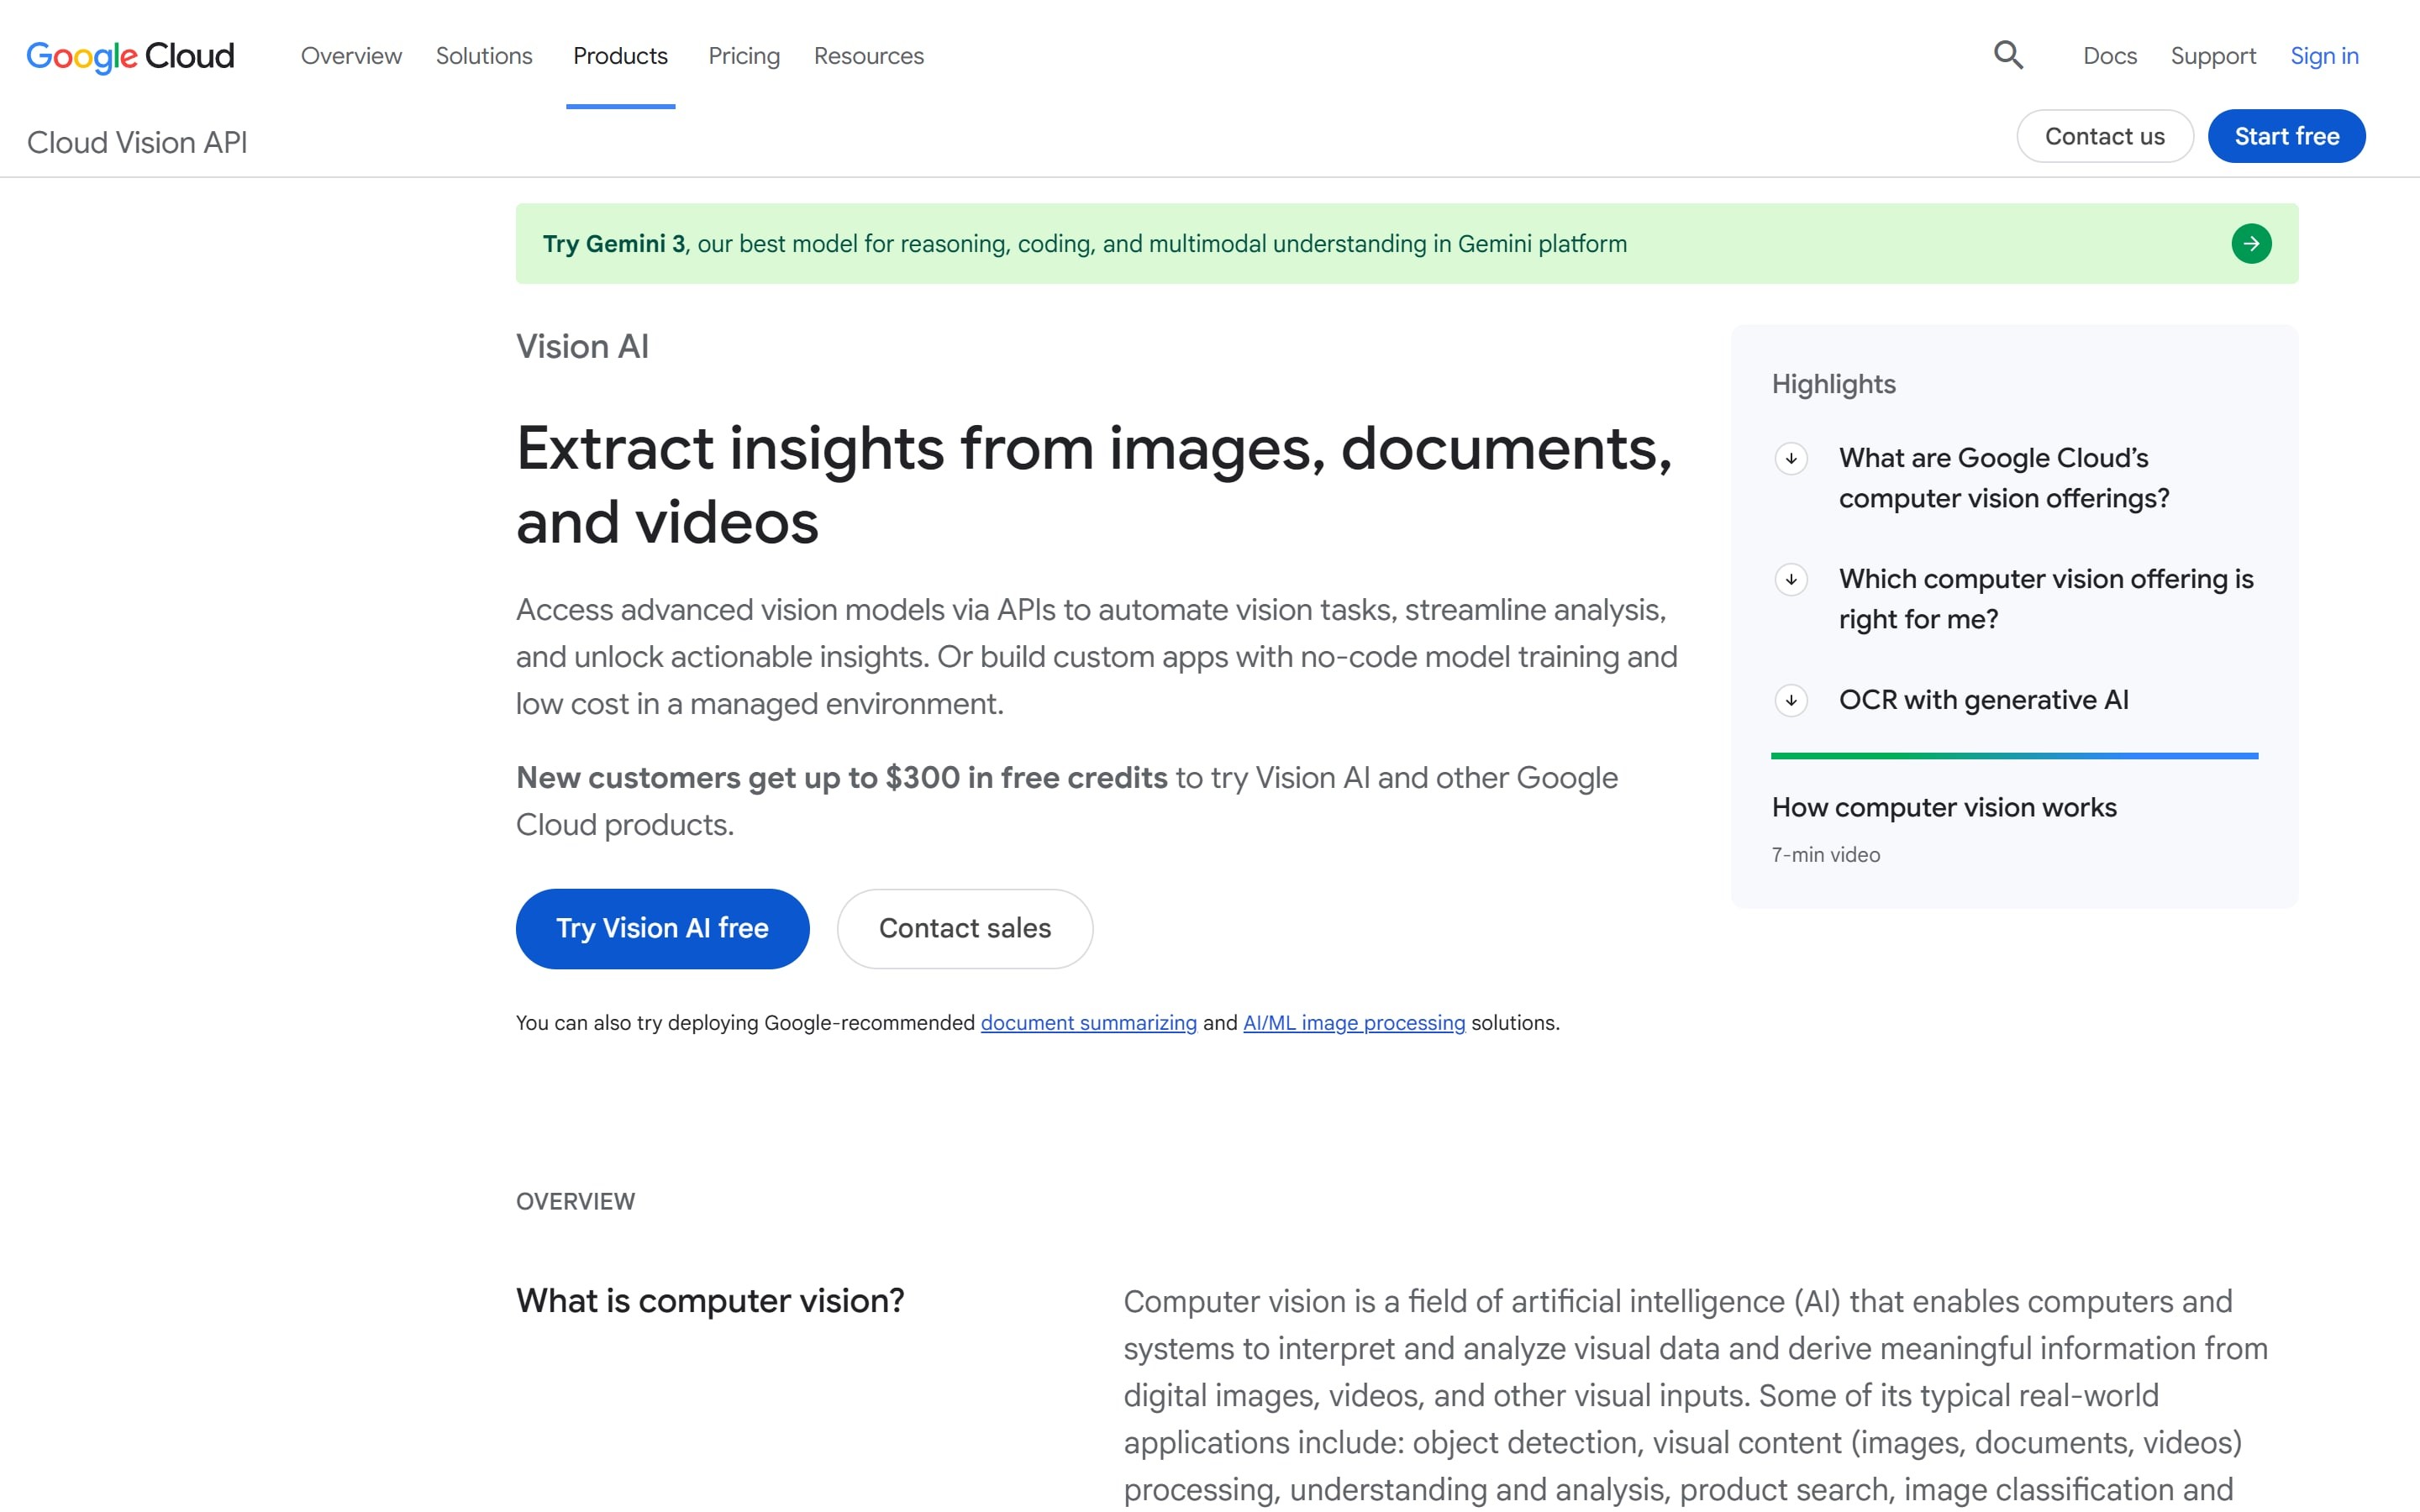2420x1512 pixels.
Task: Click Try Vision AI free button
Action: (x=662, y=928)
